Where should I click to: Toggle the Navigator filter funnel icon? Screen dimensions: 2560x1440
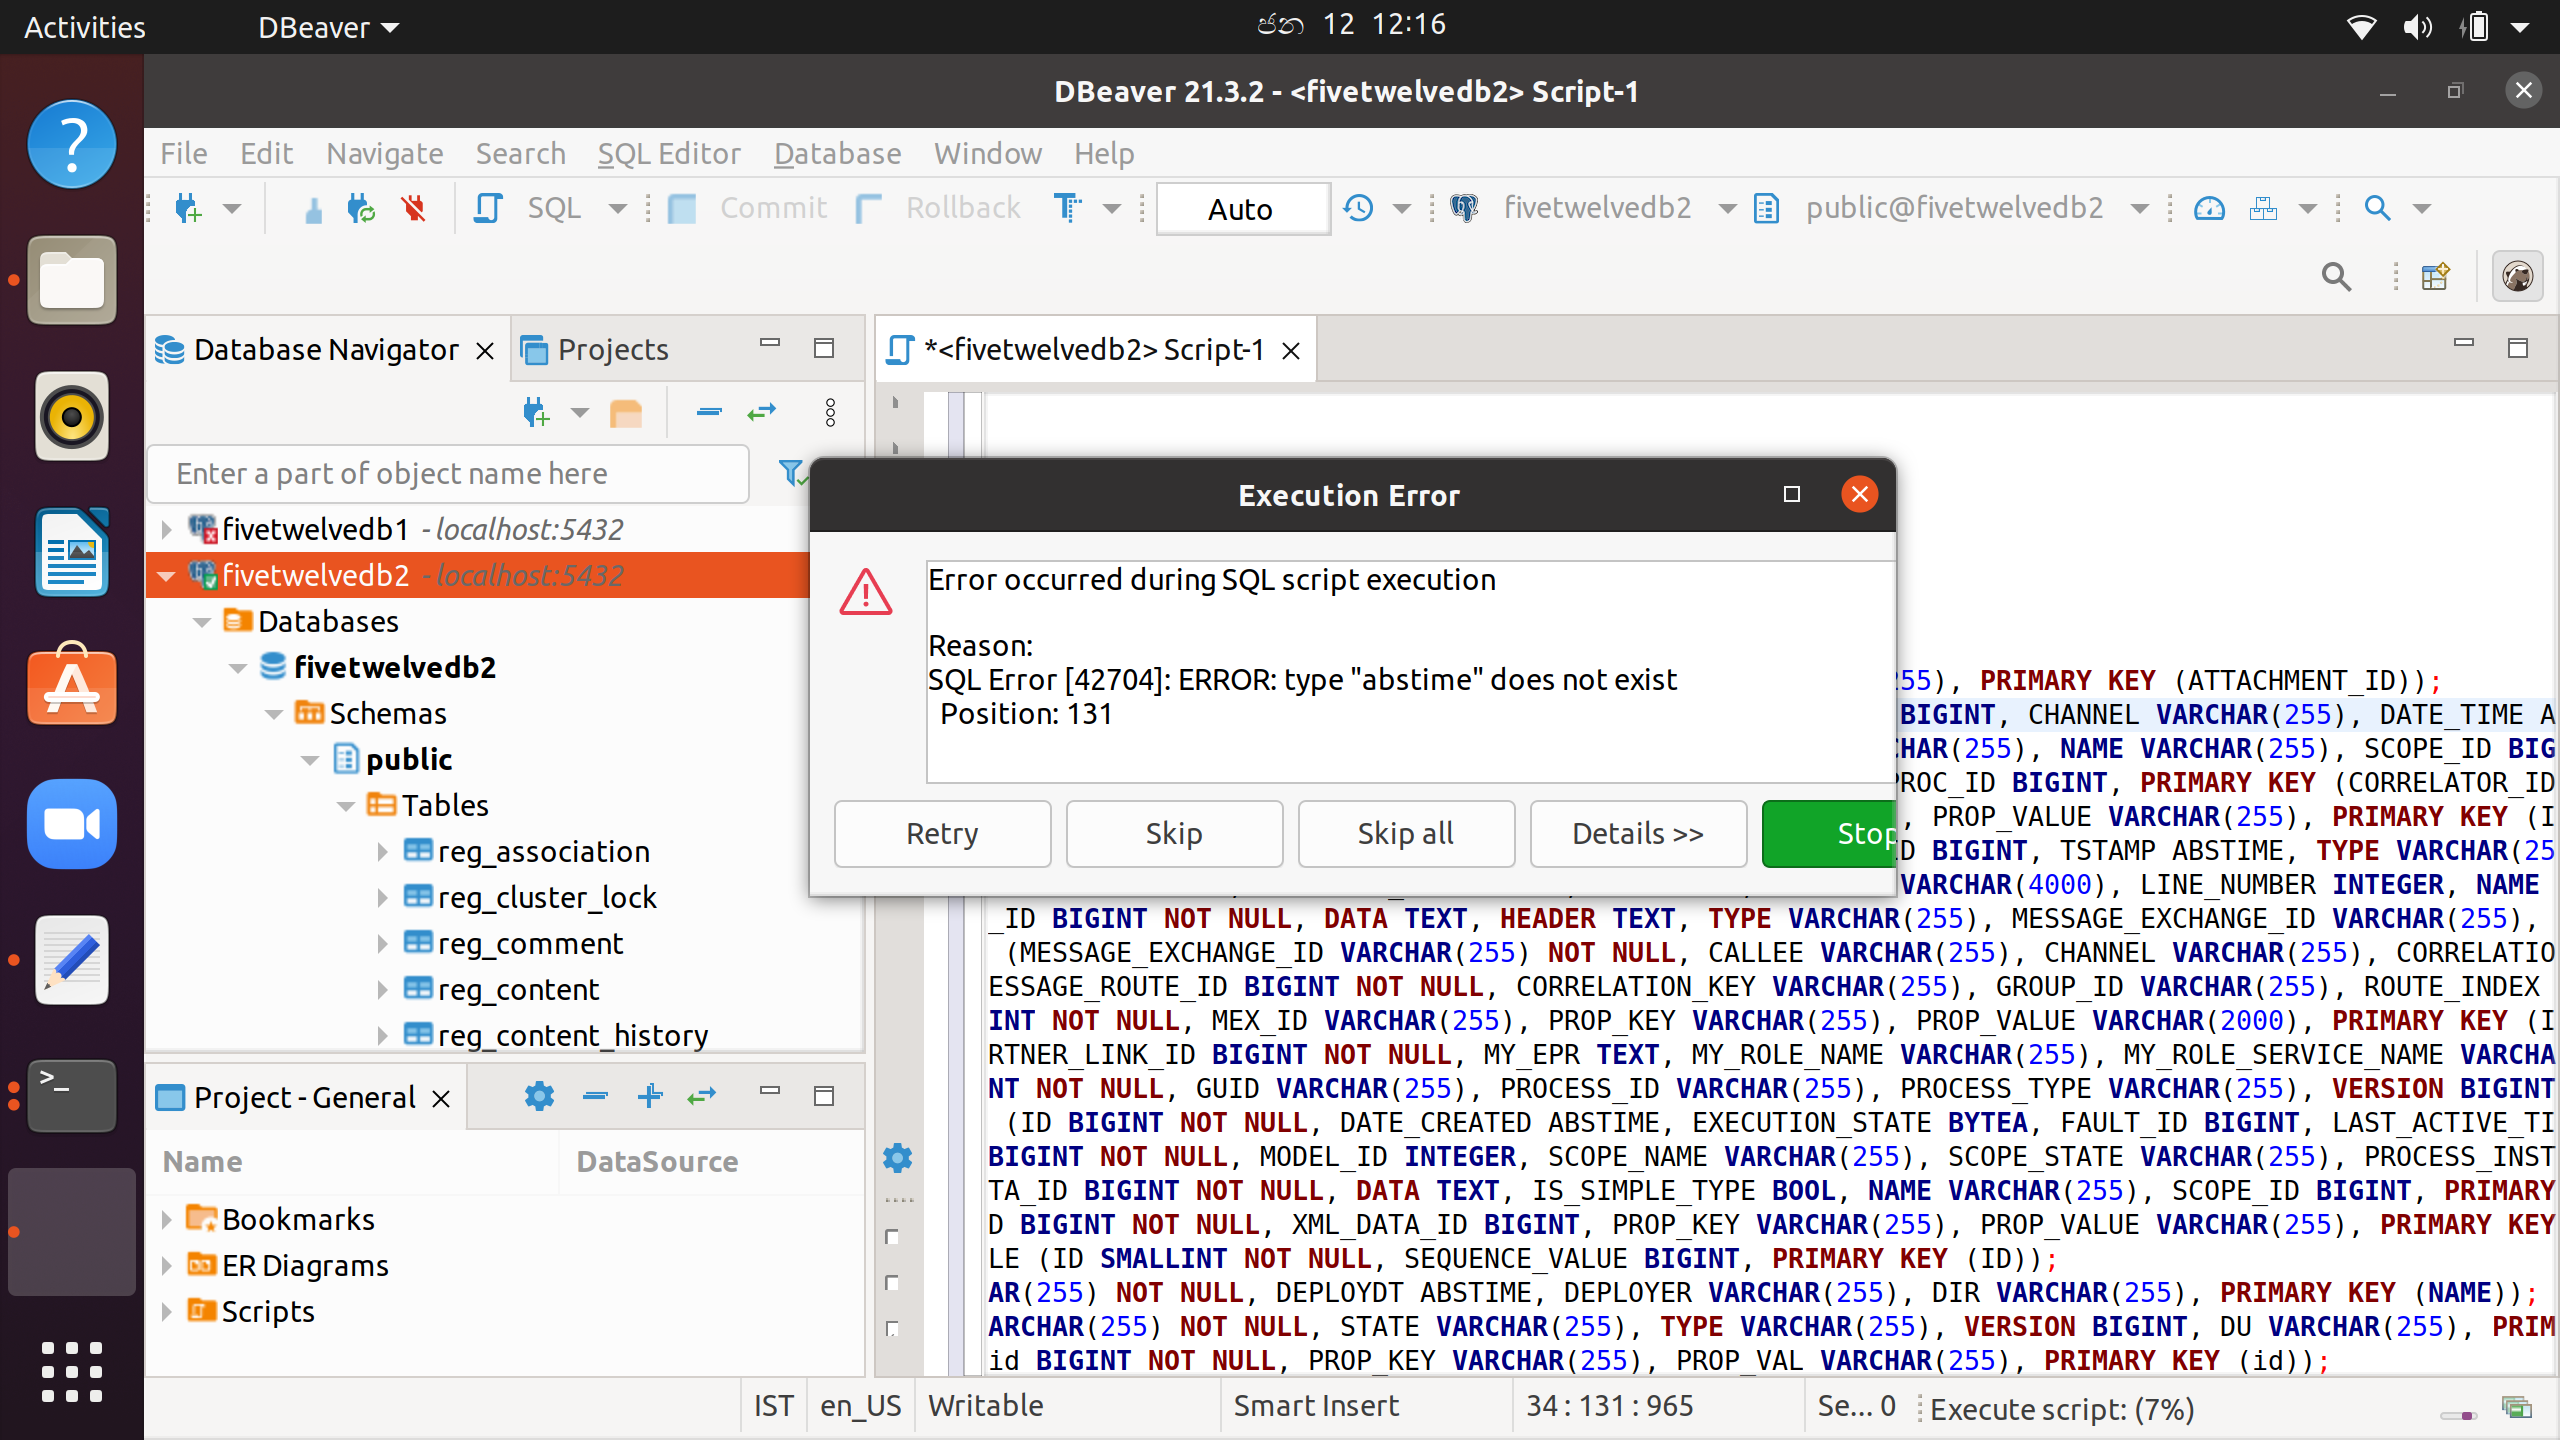click(x=790, y=472)
